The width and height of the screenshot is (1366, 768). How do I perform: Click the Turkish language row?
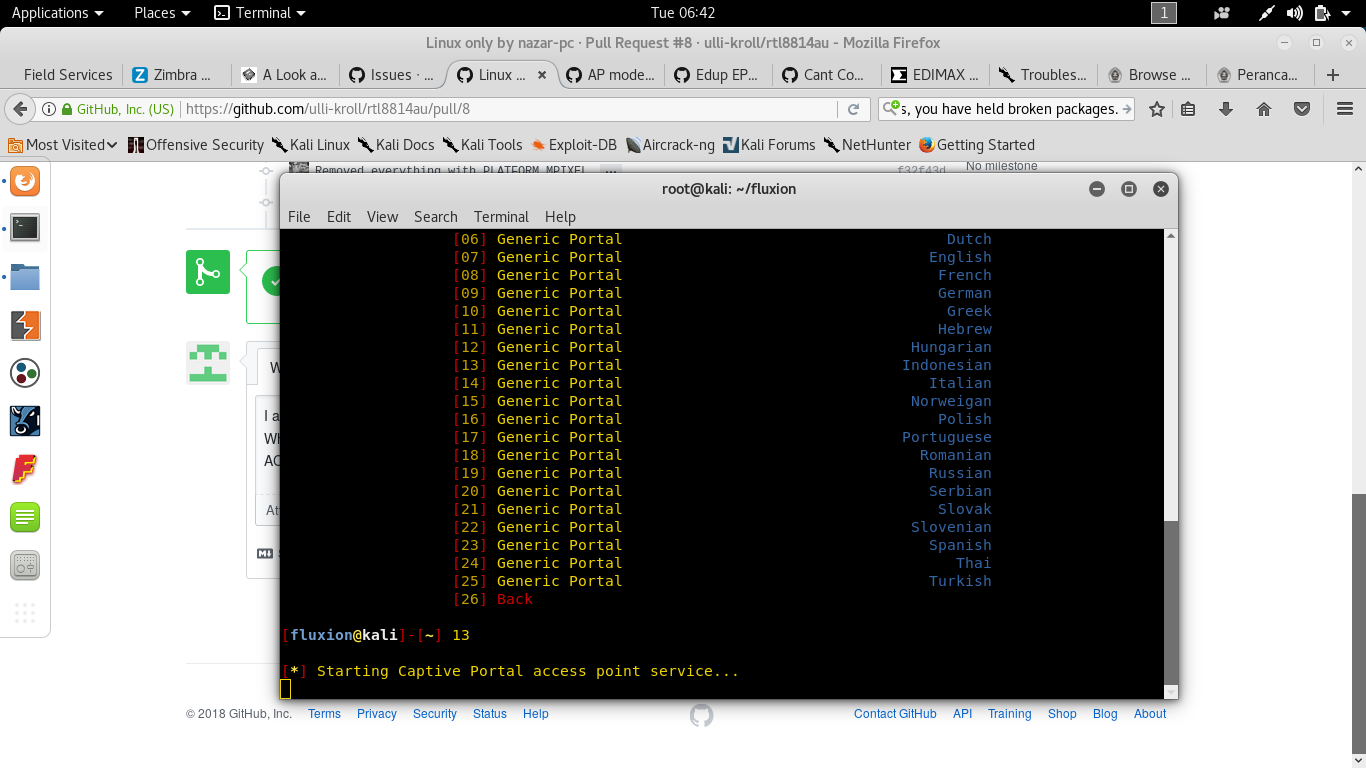pyautogui.click(x=722, y=581)
